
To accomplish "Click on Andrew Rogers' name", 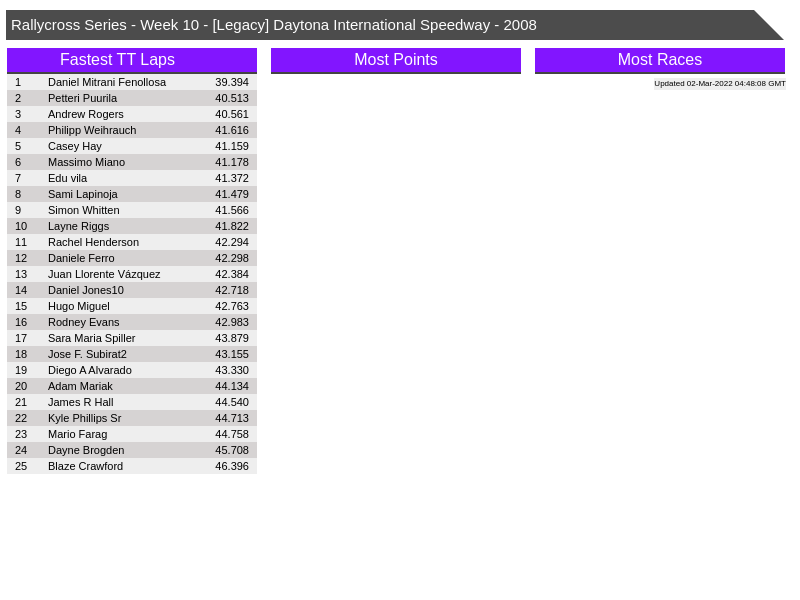I will point(86,114).
